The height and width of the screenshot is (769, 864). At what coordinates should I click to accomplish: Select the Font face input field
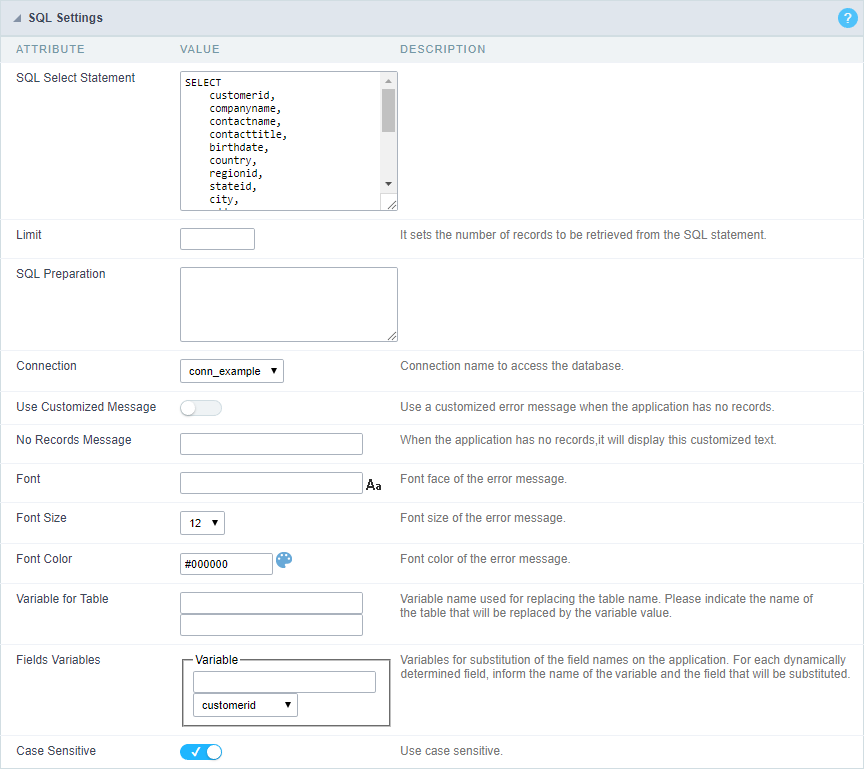tap(271, 482)
